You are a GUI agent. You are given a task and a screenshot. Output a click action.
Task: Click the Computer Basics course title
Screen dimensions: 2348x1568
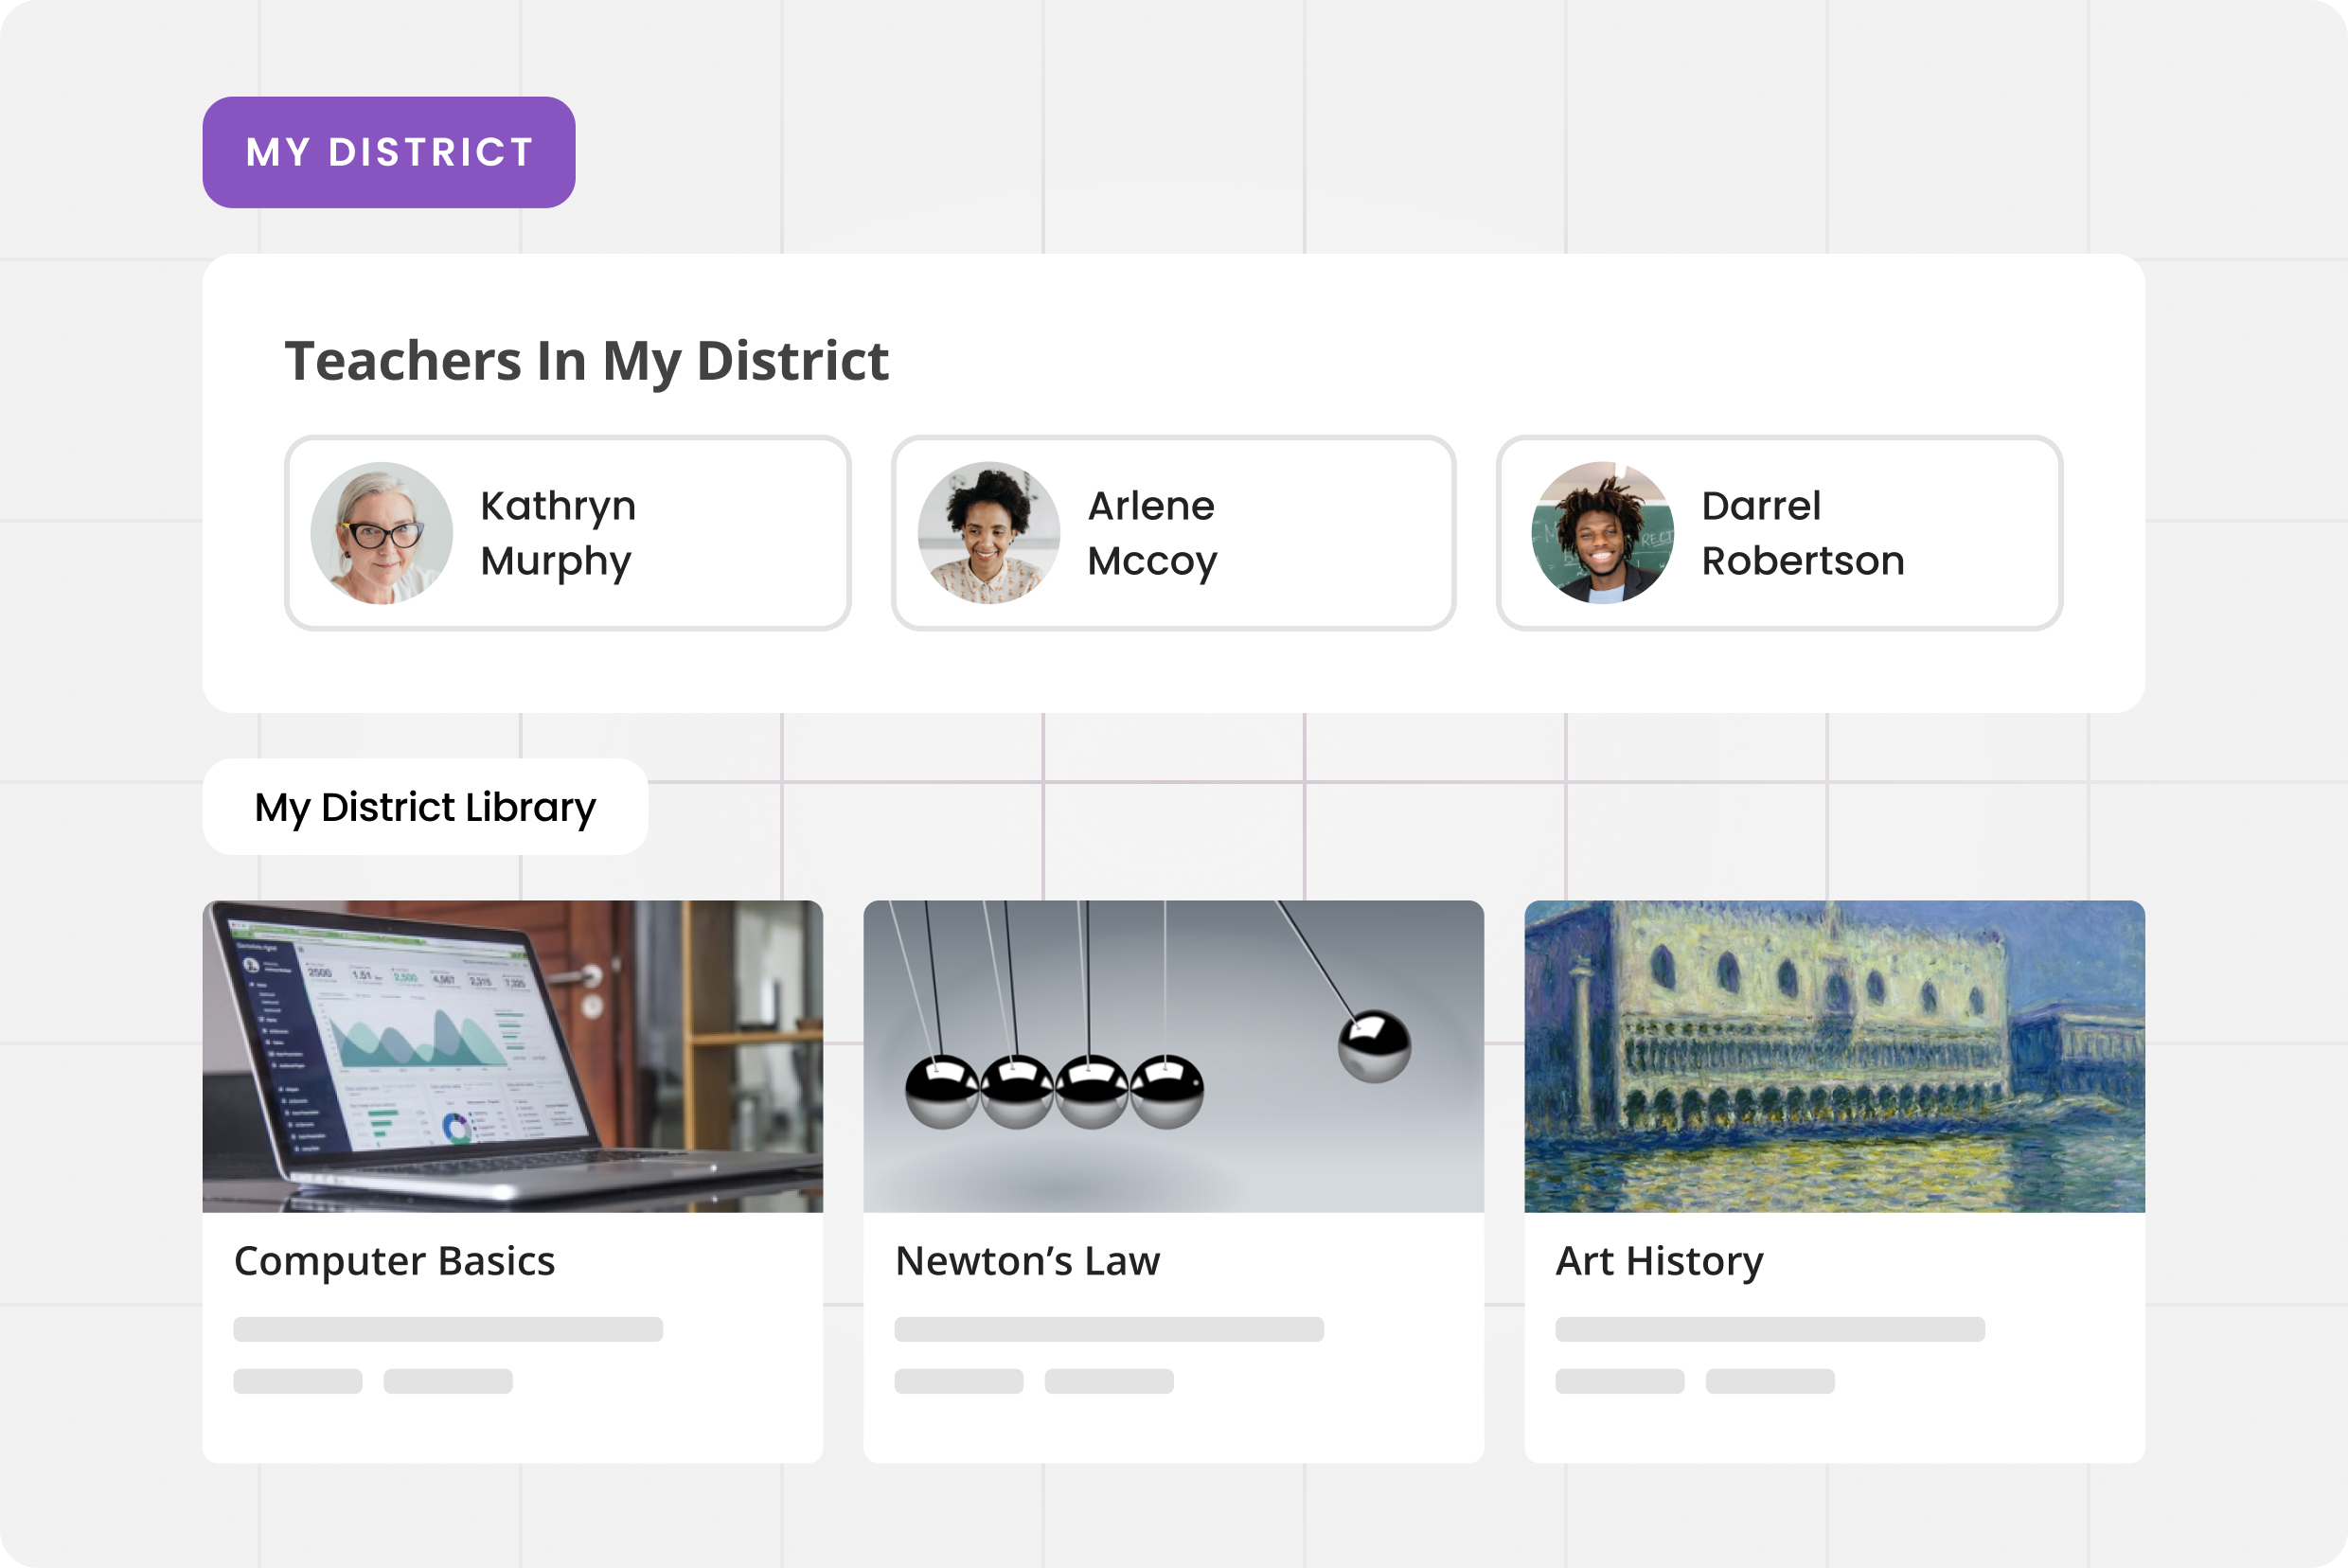click(x=394, y=1261)
